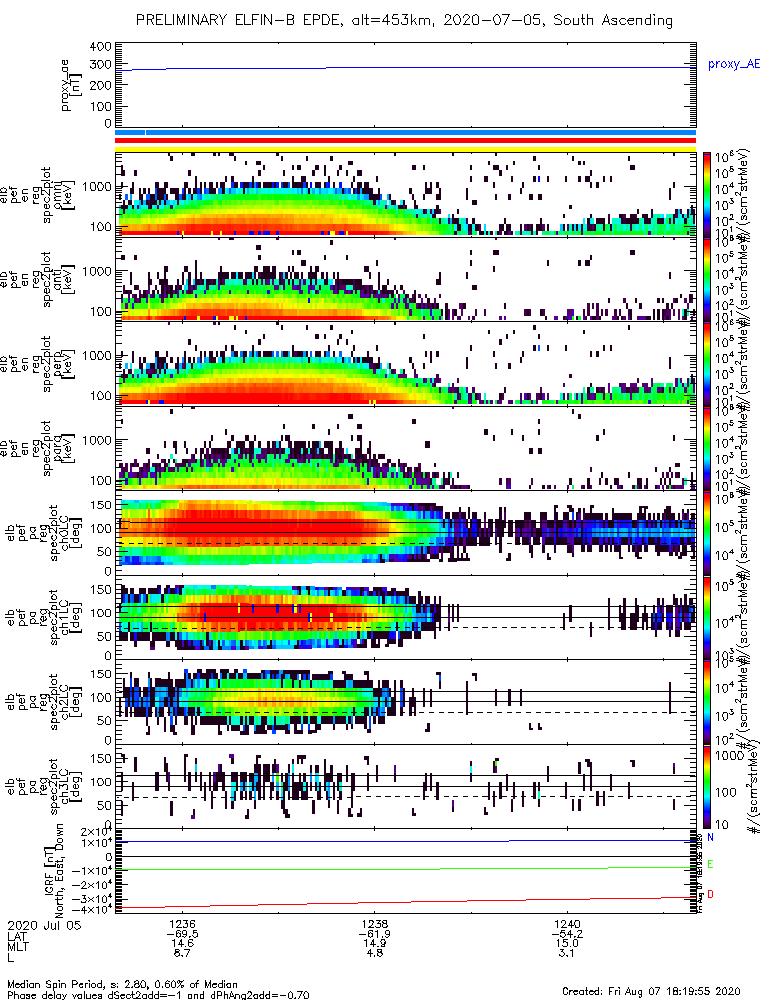The height and width of the screenshot is (1000, 775).
Task: Click the red D legend letter
Action: click(711, 894)
